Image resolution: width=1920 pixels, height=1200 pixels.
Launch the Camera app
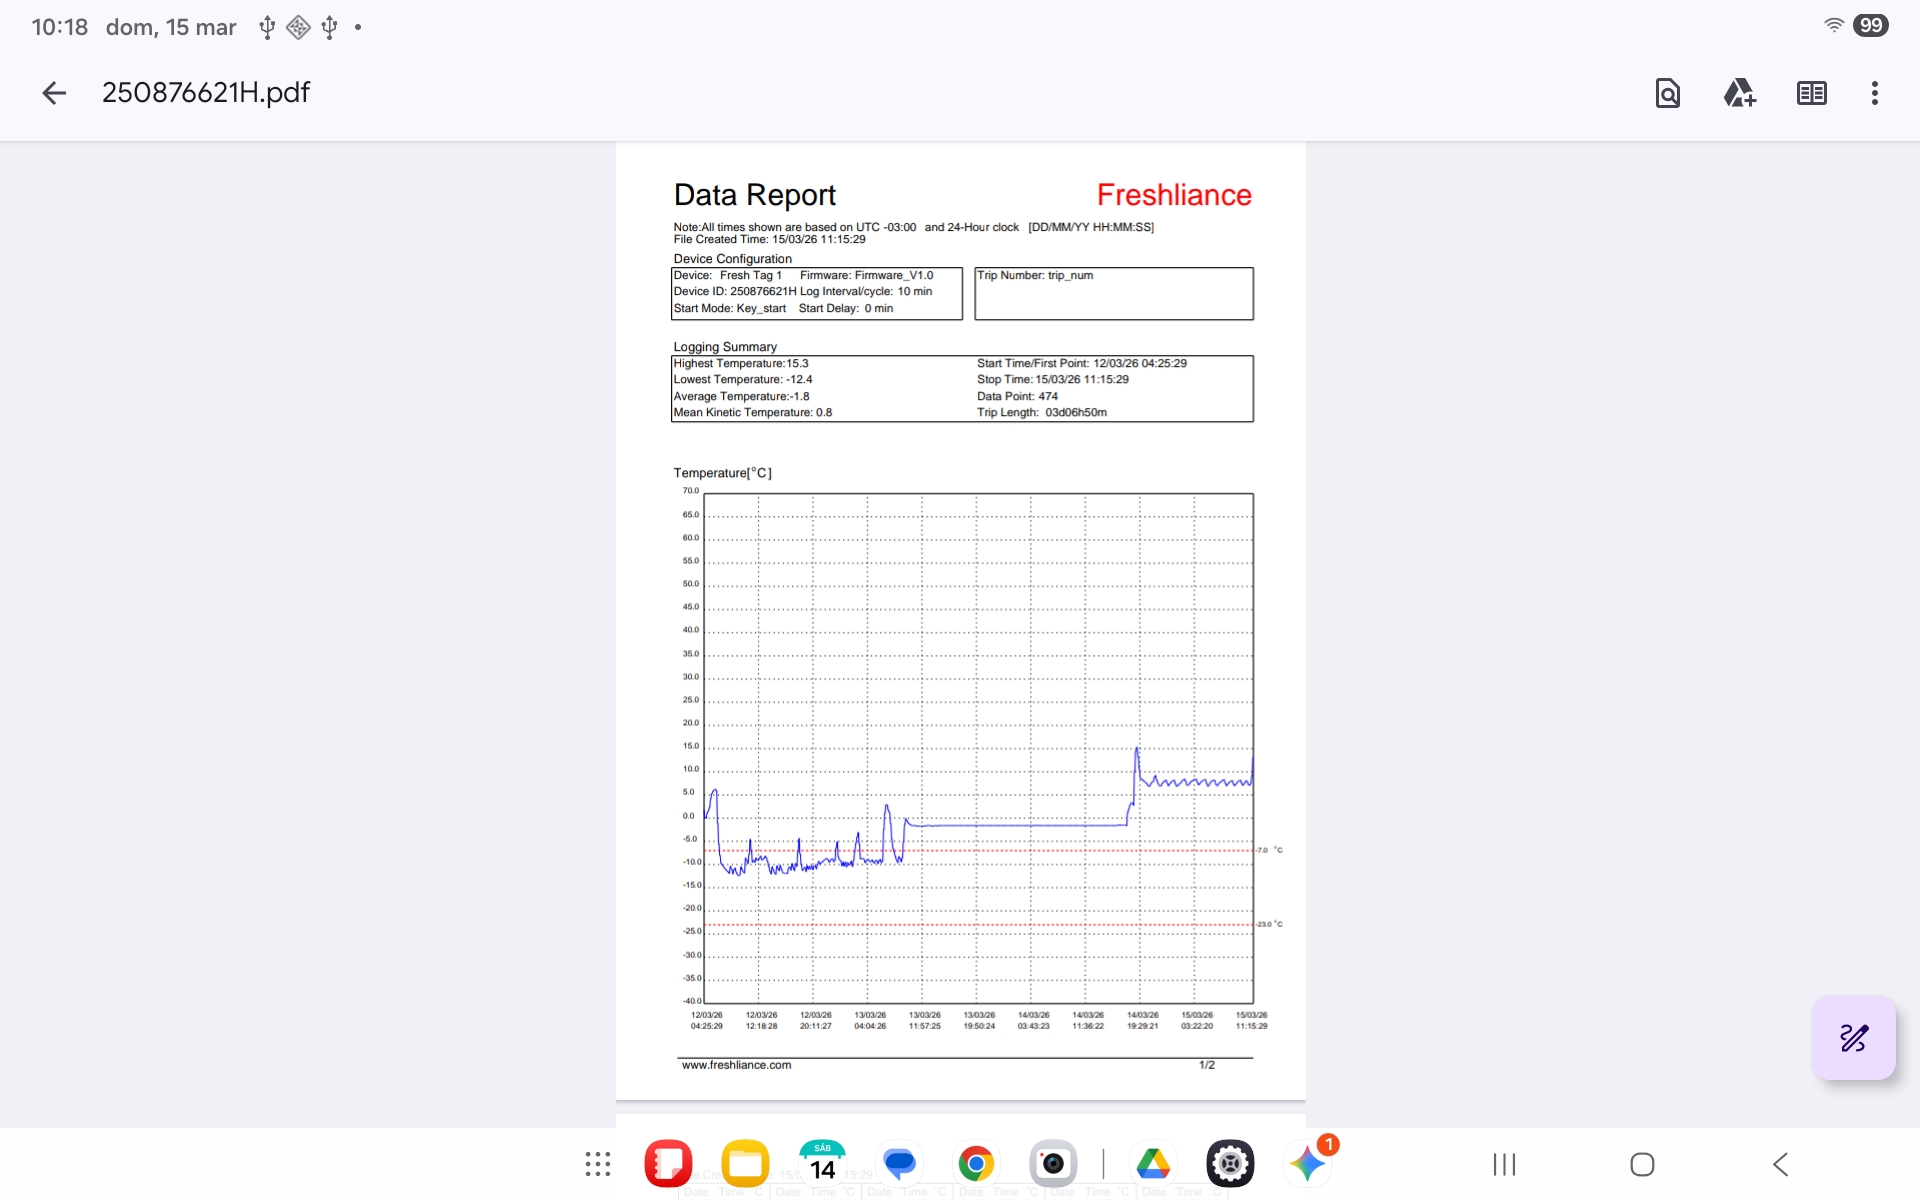(x=1053, y=1164)
